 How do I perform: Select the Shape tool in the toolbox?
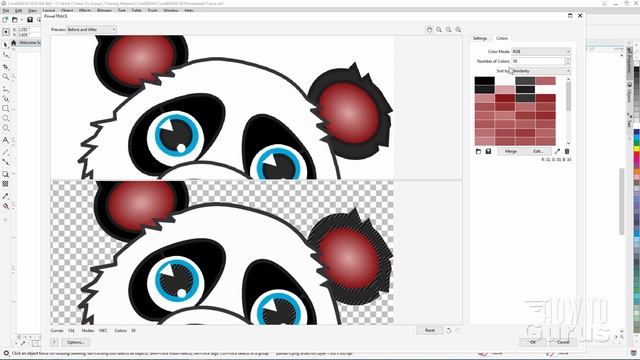[x=6, y=55]
